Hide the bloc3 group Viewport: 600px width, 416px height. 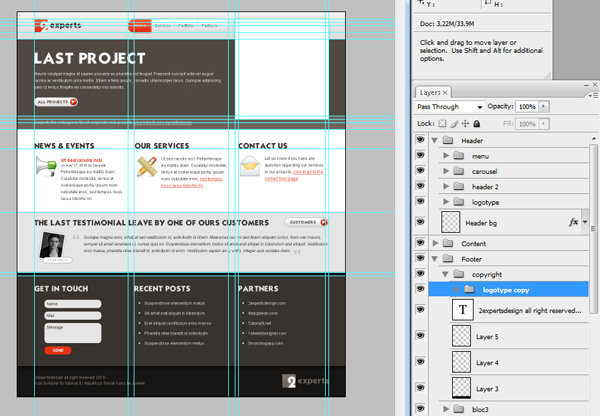(x=421, y=408)
